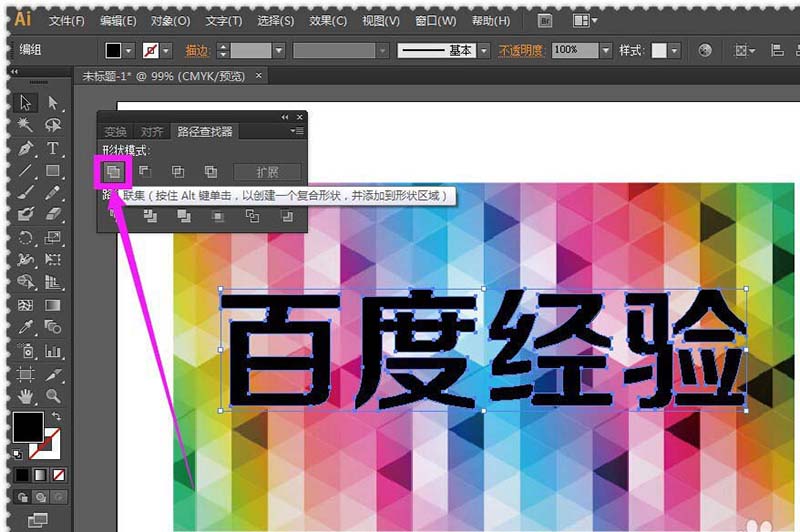Select the Scale tool

[53, 237]
